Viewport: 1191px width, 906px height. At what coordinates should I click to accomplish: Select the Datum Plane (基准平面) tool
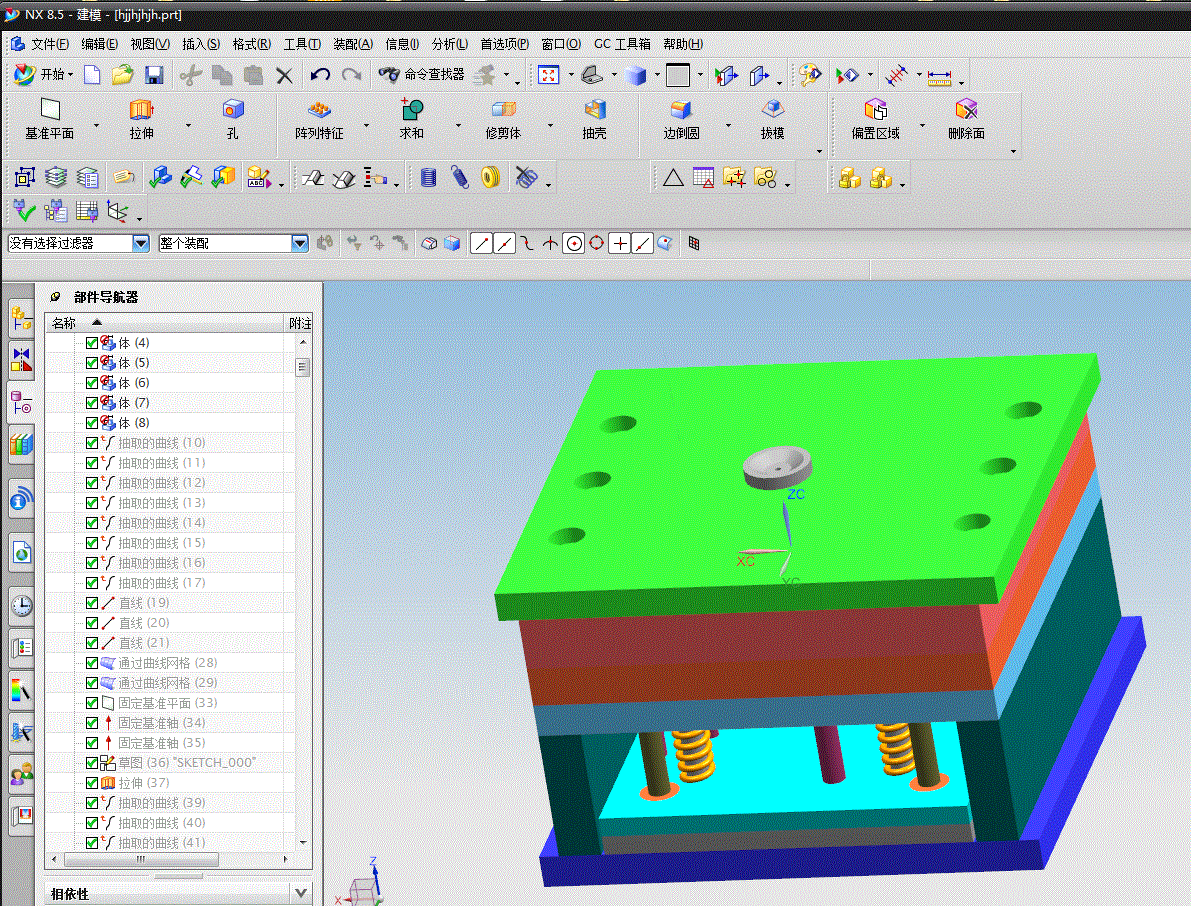pos(49,119)
